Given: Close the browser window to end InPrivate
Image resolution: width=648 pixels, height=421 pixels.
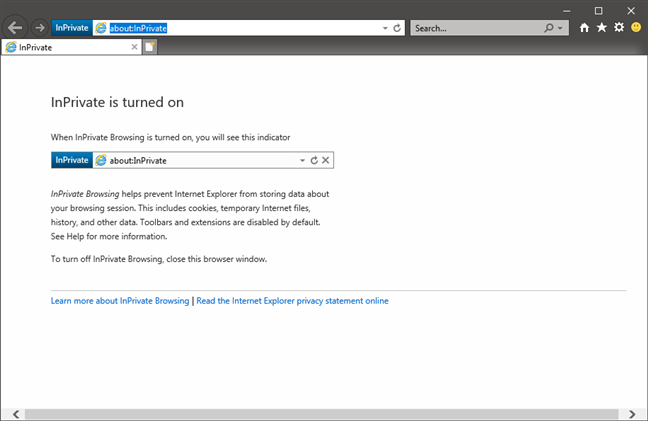Looking at the screenshot, I should 631,11.
